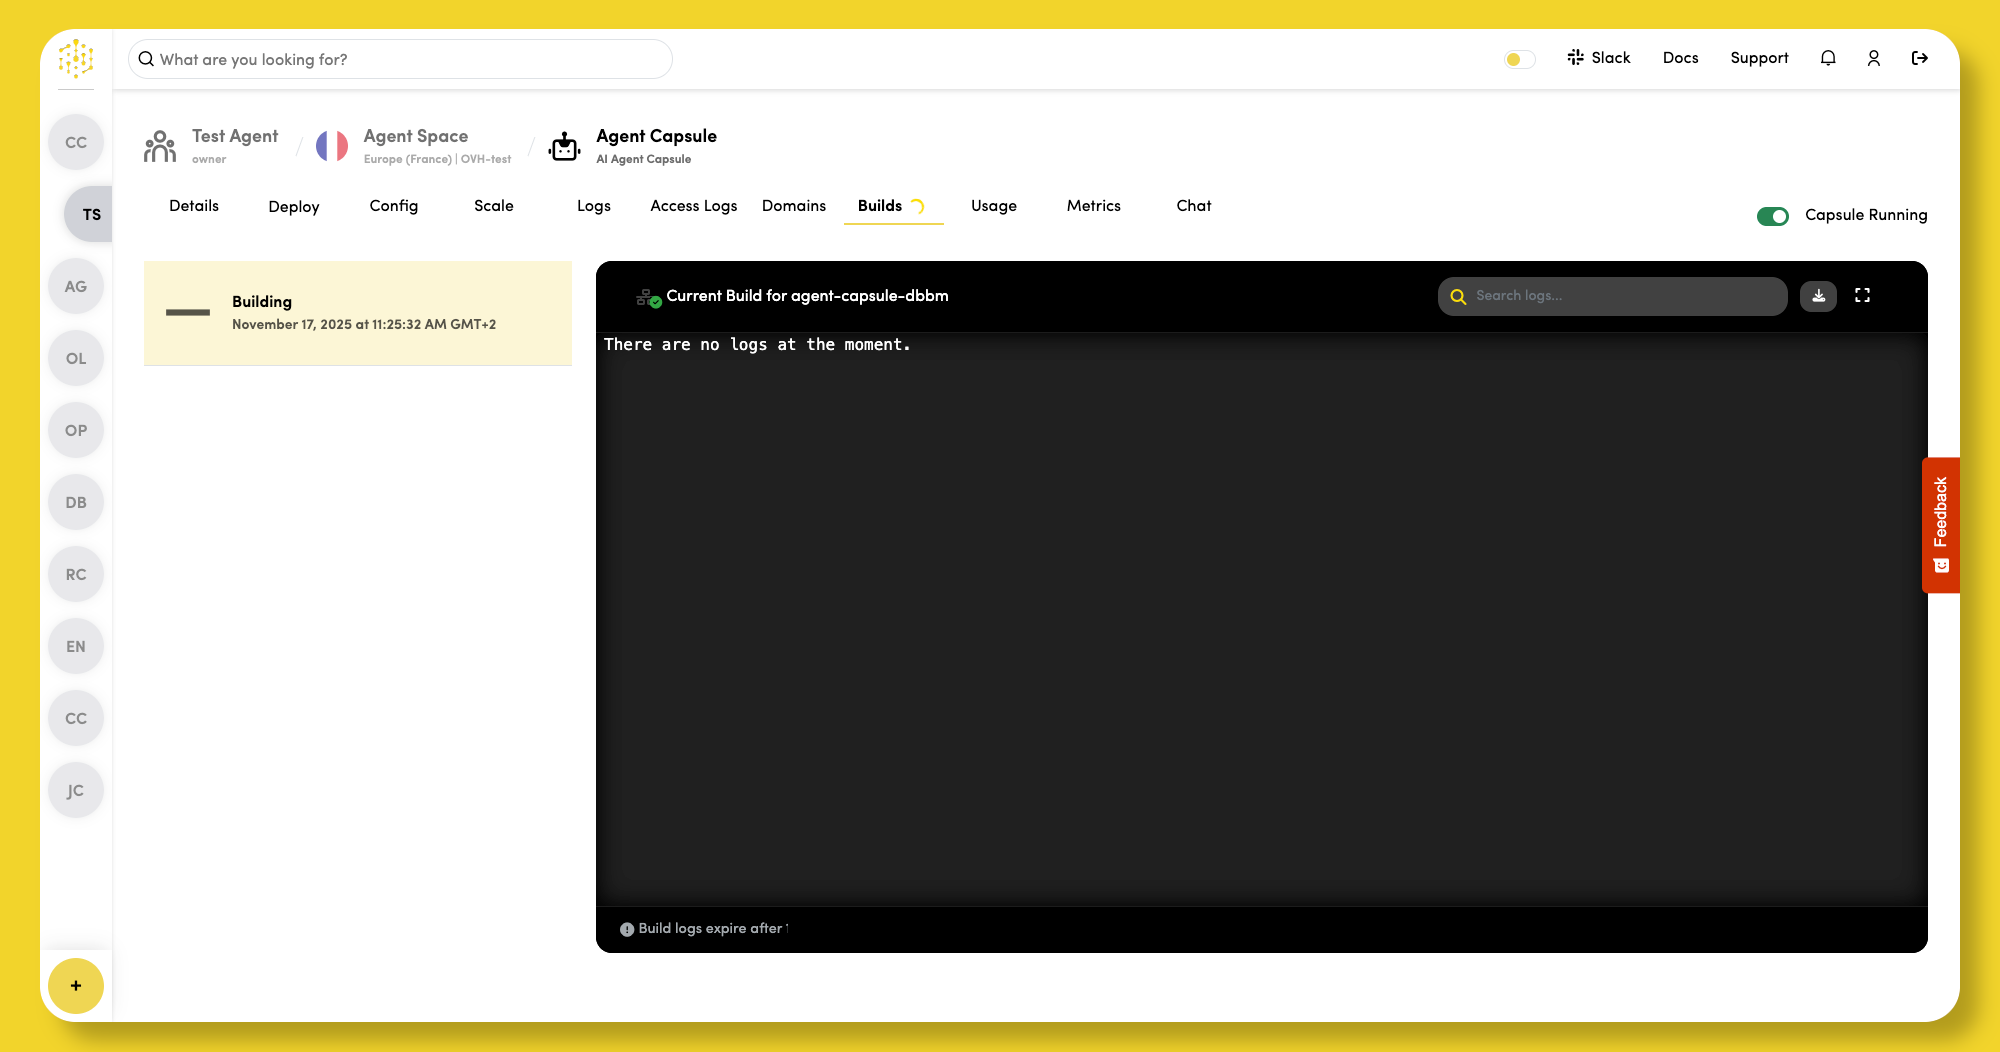The height and width of the screenshot is (1052, 2000).
Task: Switch the theme toggle in the header
Action: coord(1518,59)
